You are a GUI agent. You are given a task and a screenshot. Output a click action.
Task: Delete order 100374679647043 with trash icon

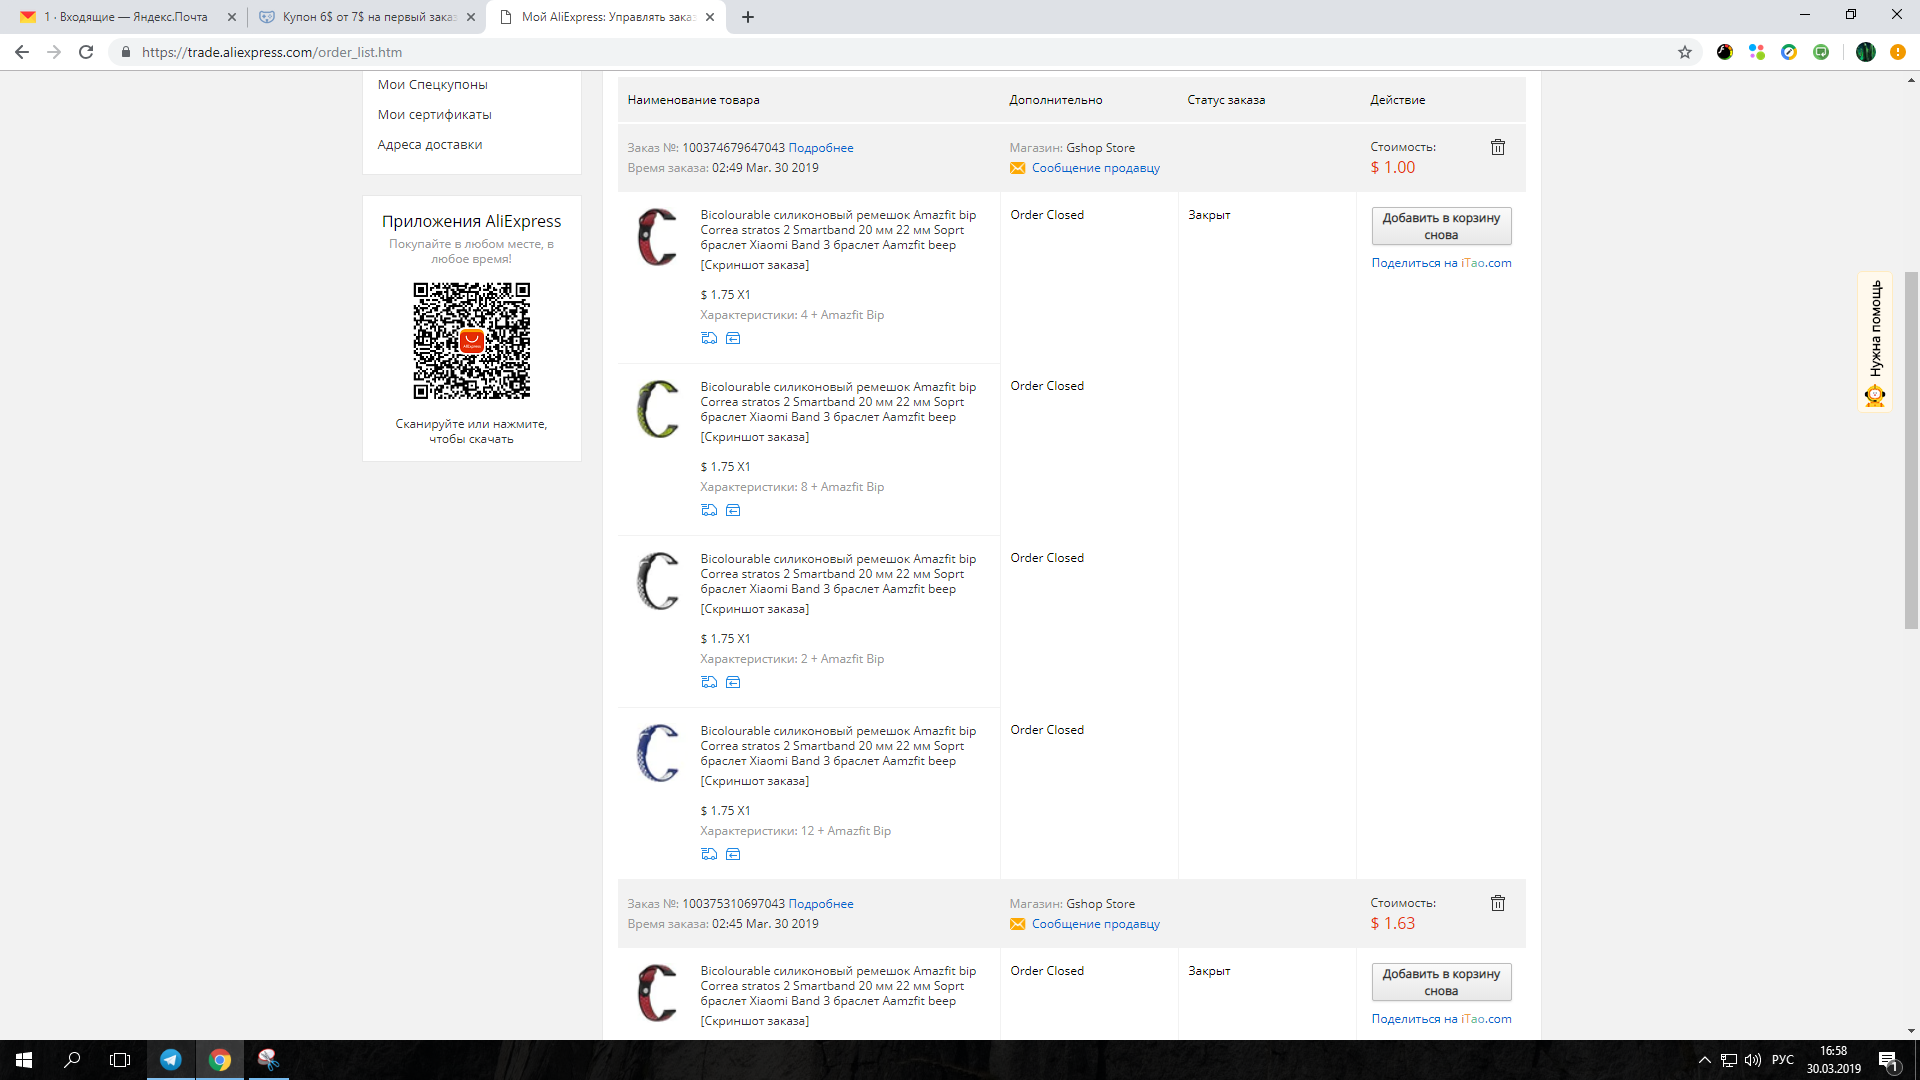(x=1498, y=147)
